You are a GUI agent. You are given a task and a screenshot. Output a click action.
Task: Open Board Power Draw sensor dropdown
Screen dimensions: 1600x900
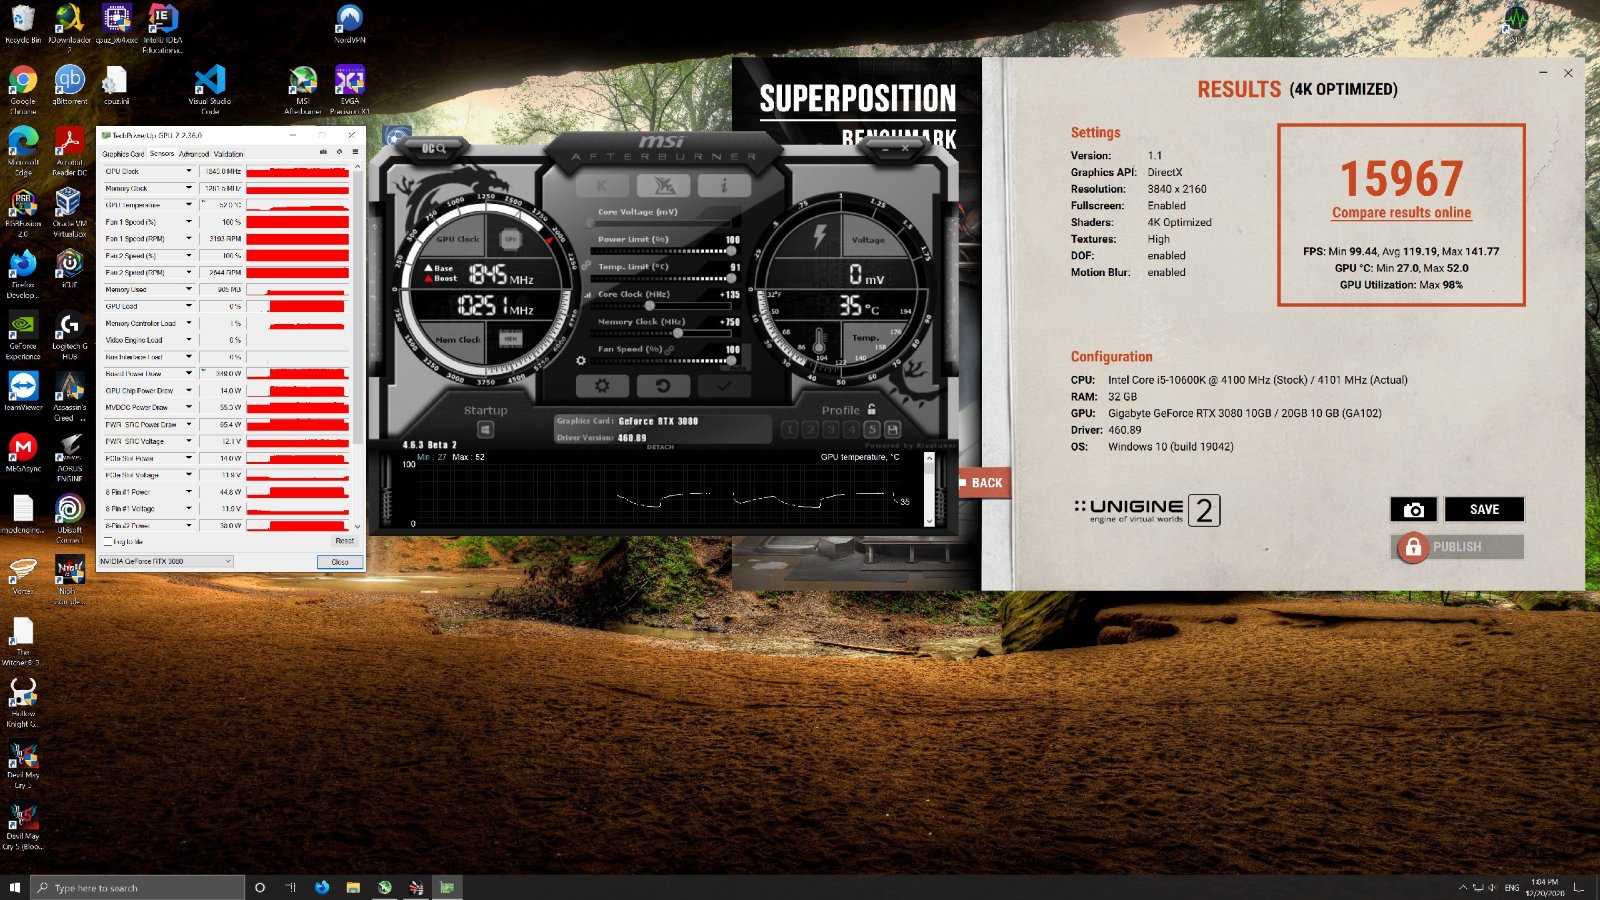(x=188, y=374)
